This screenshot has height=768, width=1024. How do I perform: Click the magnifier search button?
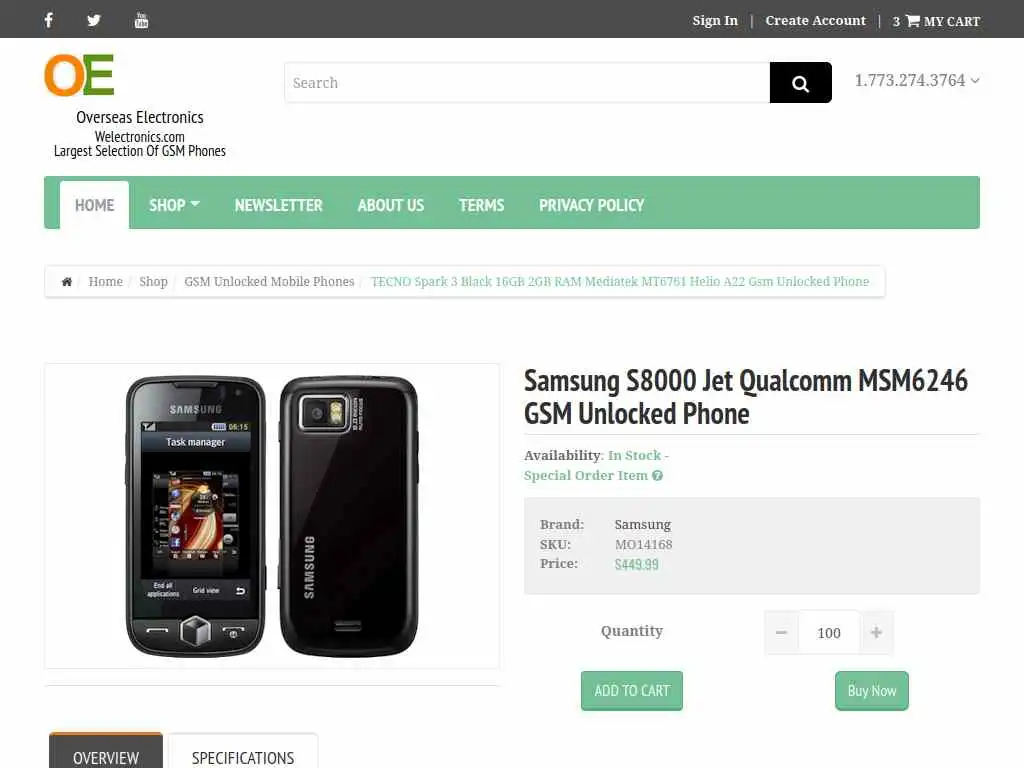click(x=801, y=83)
